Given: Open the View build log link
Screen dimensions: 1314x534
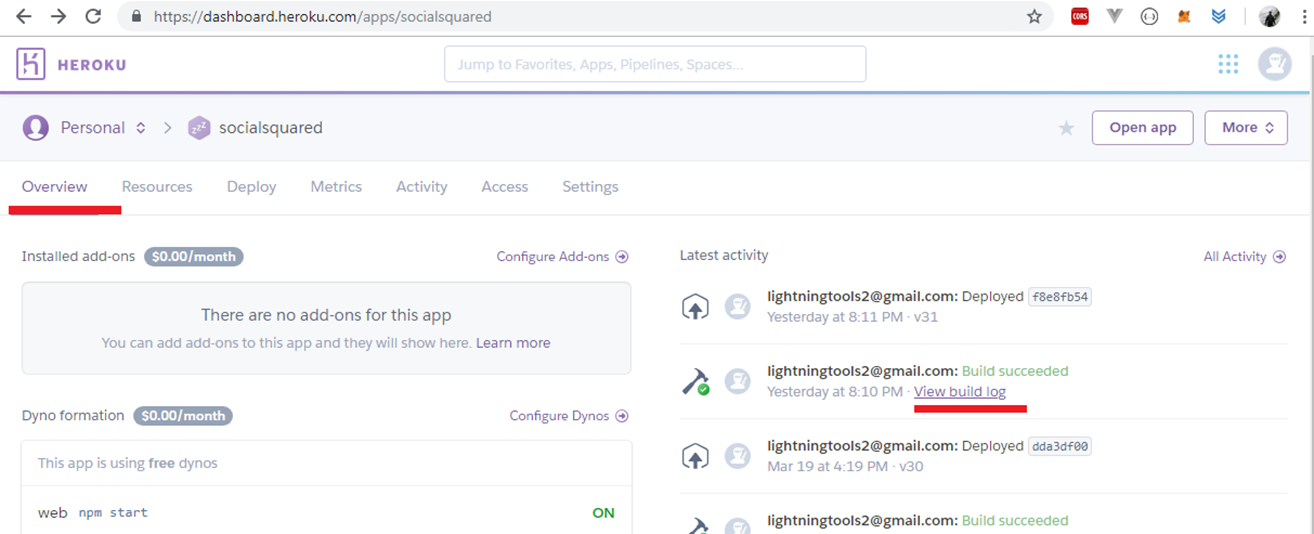Looking at the screenshot, I should click(x=960, y=391).
